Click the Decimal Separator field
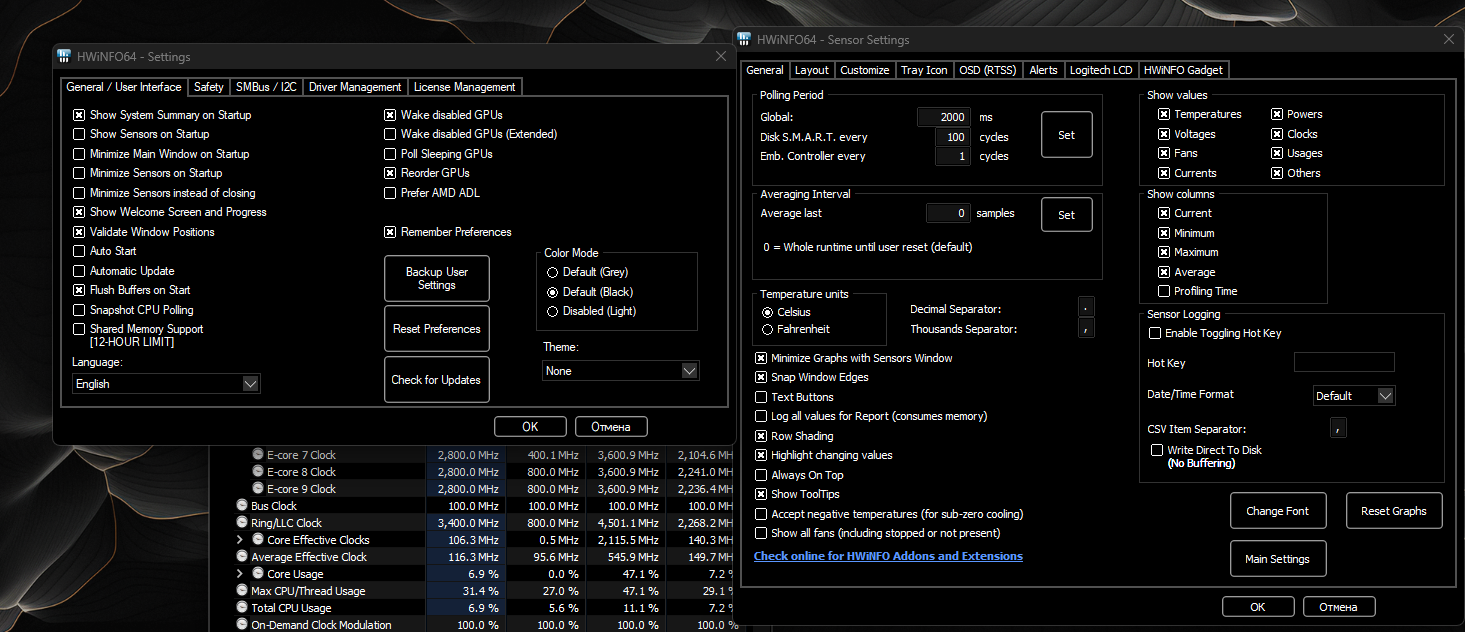 click(x=1087, y=309)
